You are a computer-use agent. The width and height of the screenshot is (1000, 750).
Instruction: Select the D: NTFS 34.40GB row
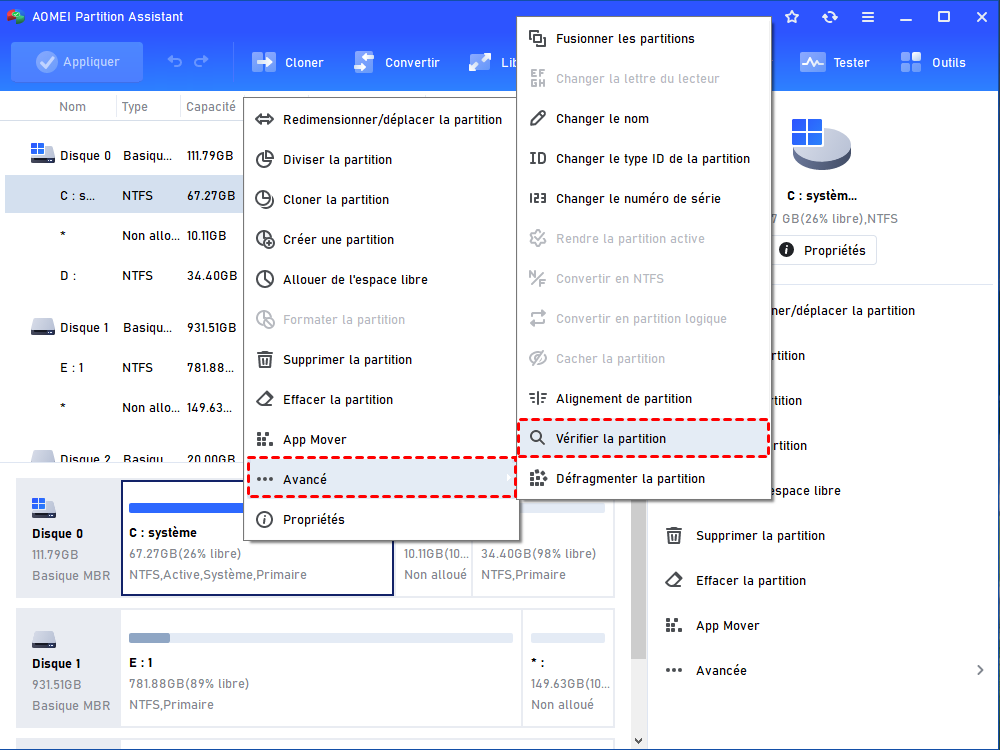[x=124, y=276]
